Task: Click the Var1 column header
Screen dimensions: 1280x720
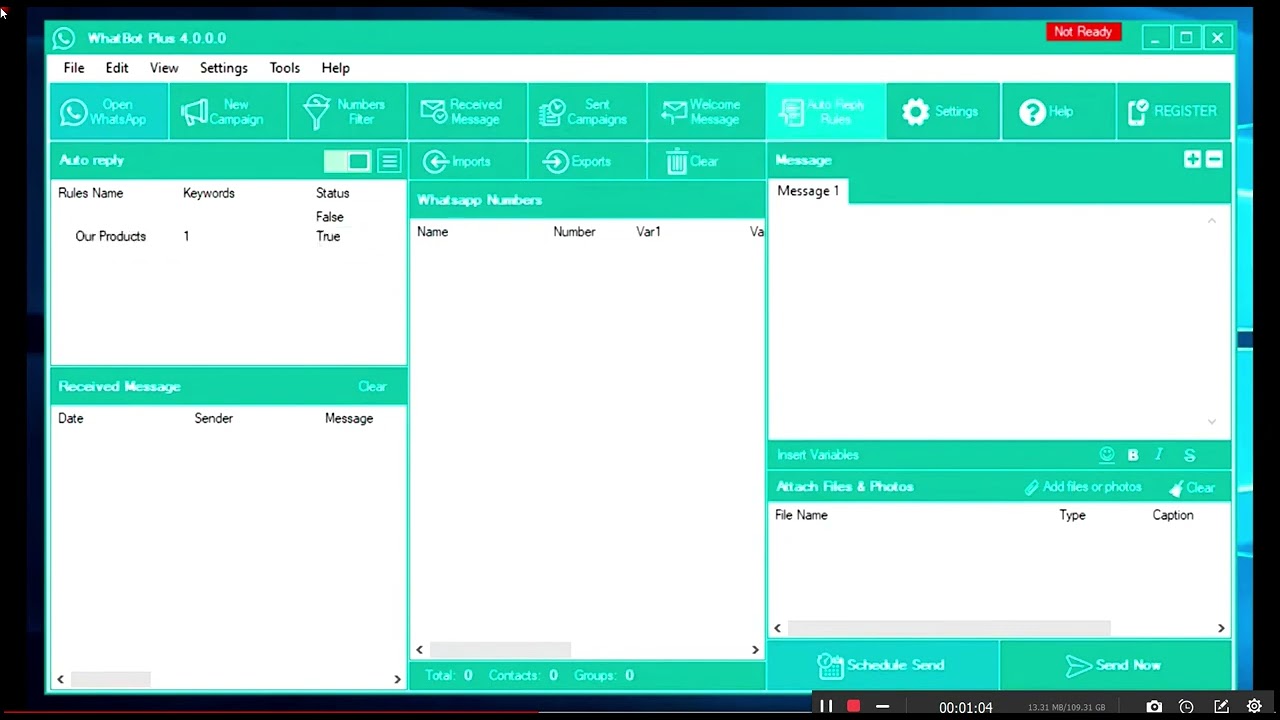Action: 648,232
